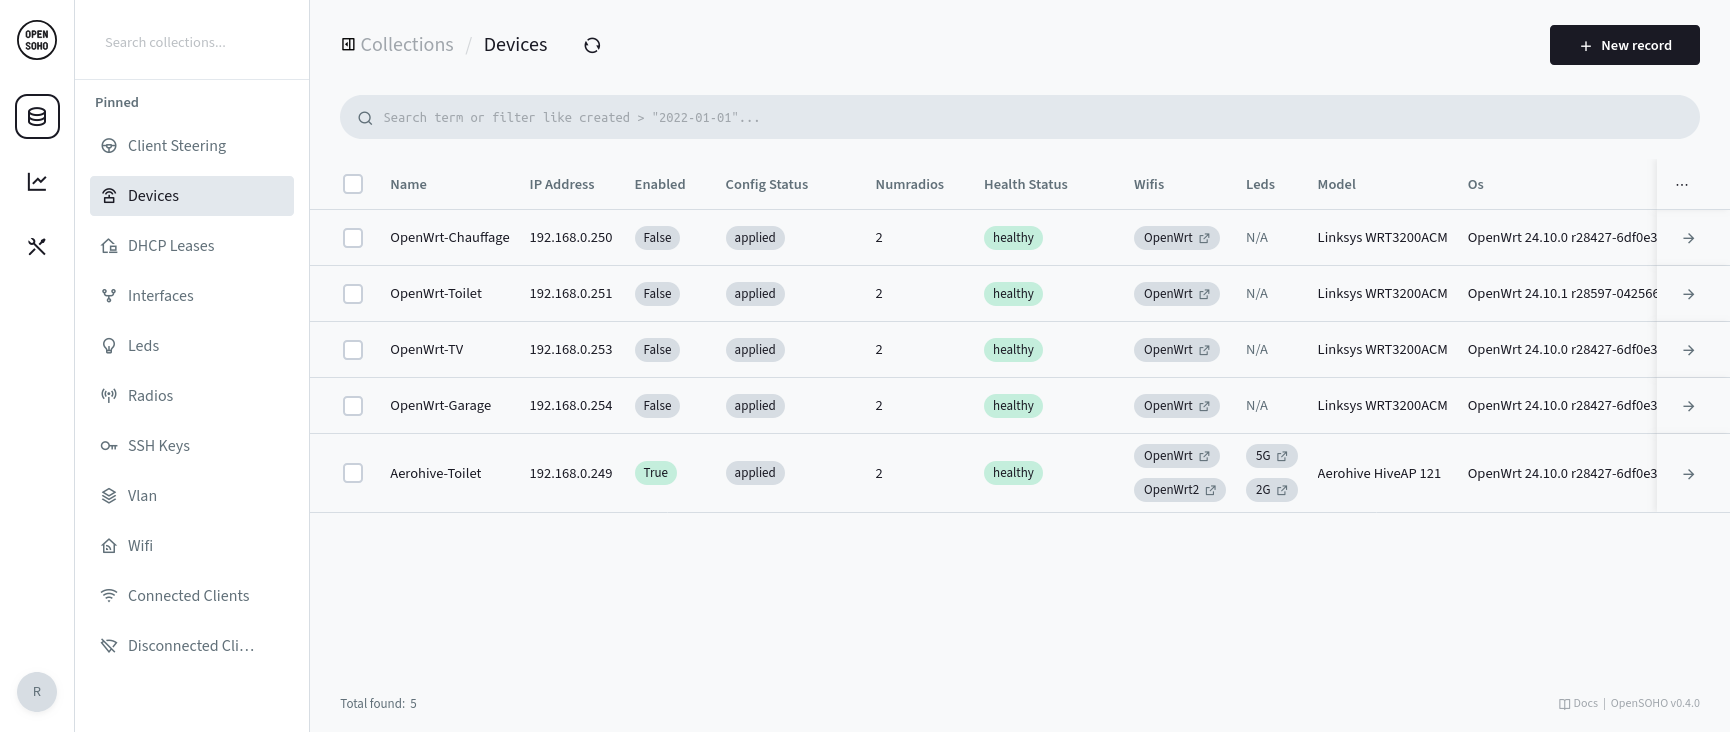This screenshot has height=732, width=1730.
Task: Open the user avatar R menu
Action: click(x=37, y=692)
